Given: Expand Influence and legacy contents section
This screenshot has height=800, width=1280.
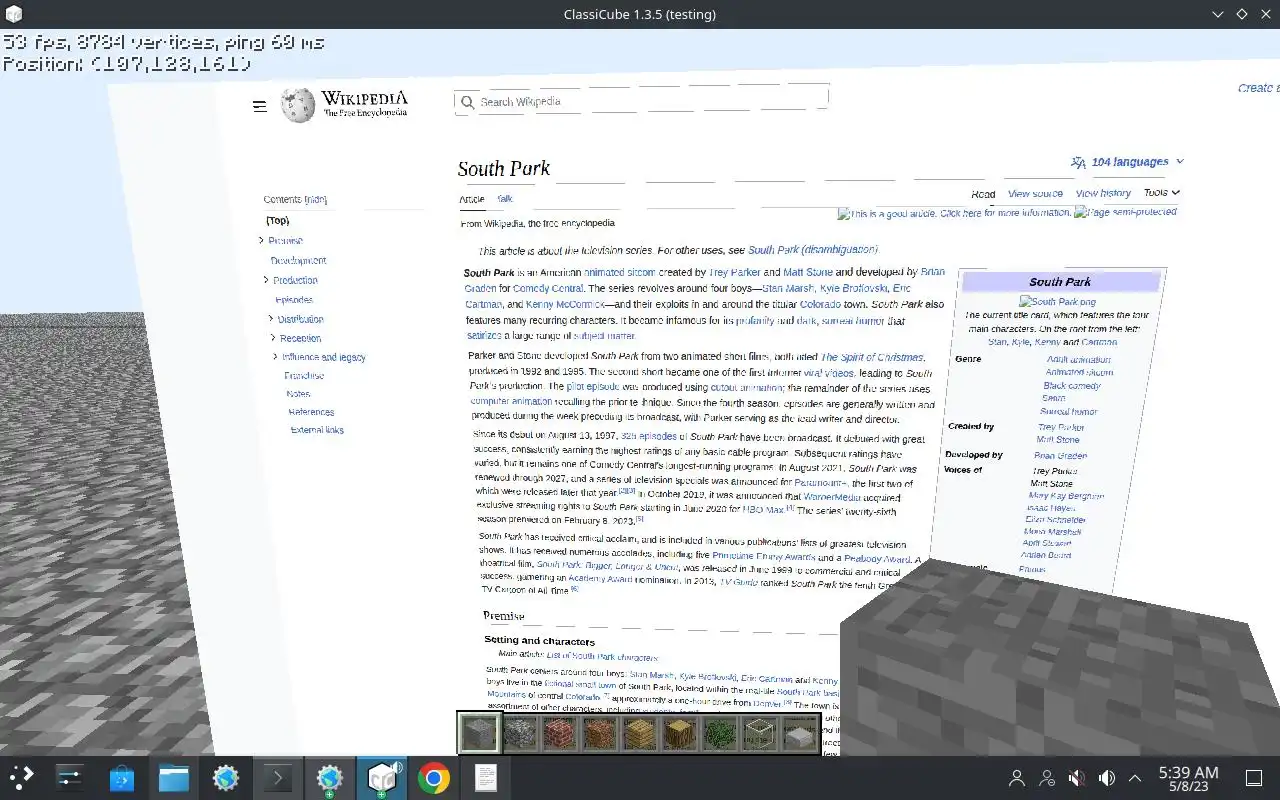Looking at the screenshot, I should (x=275, y=356).
